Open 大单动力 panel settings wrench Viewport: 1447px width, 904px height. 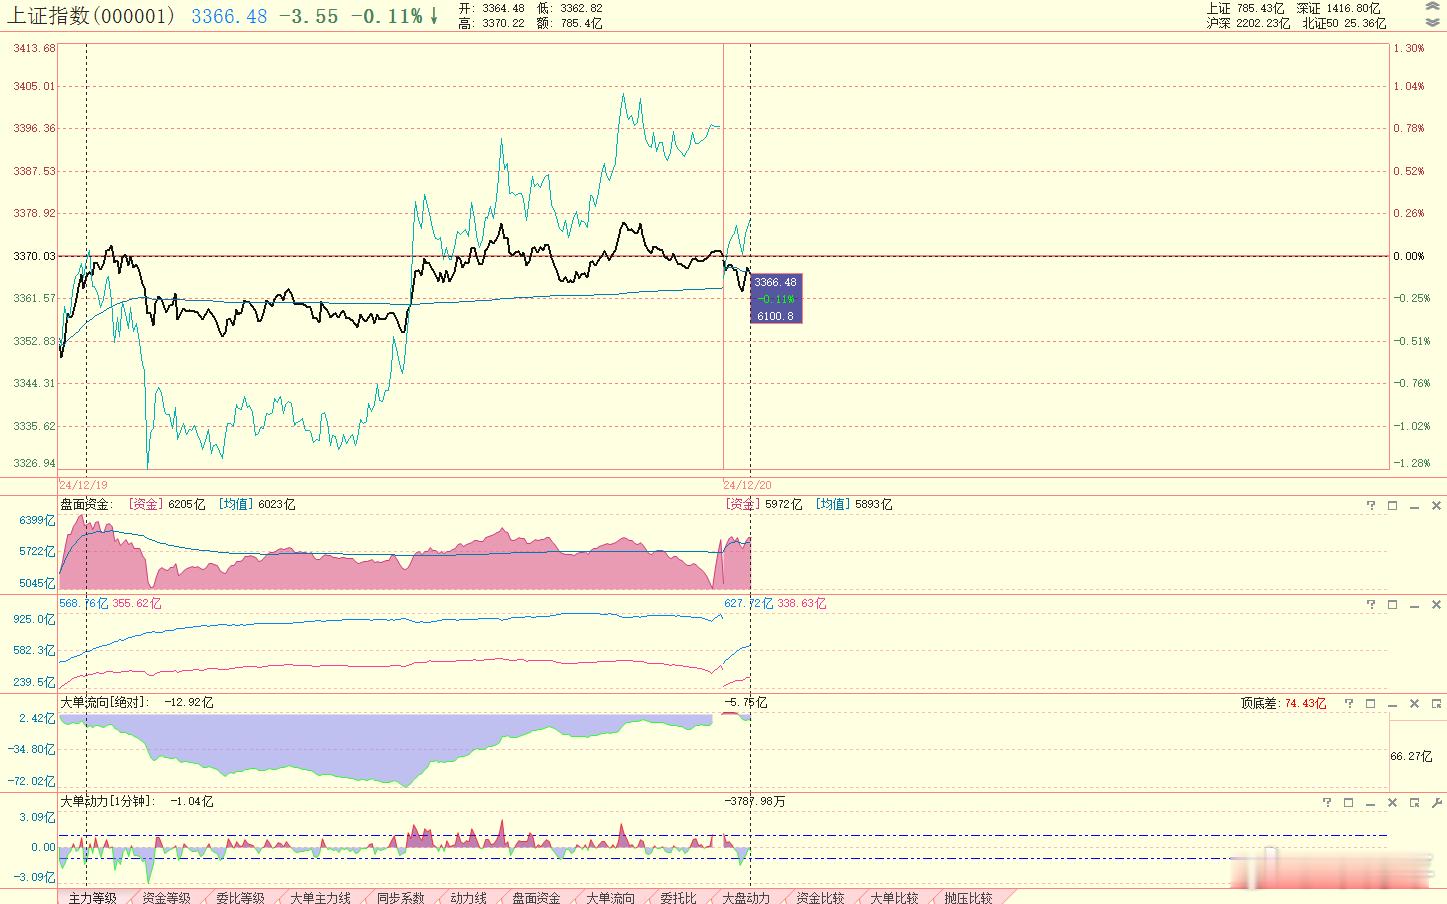[x=1437, y=802]
